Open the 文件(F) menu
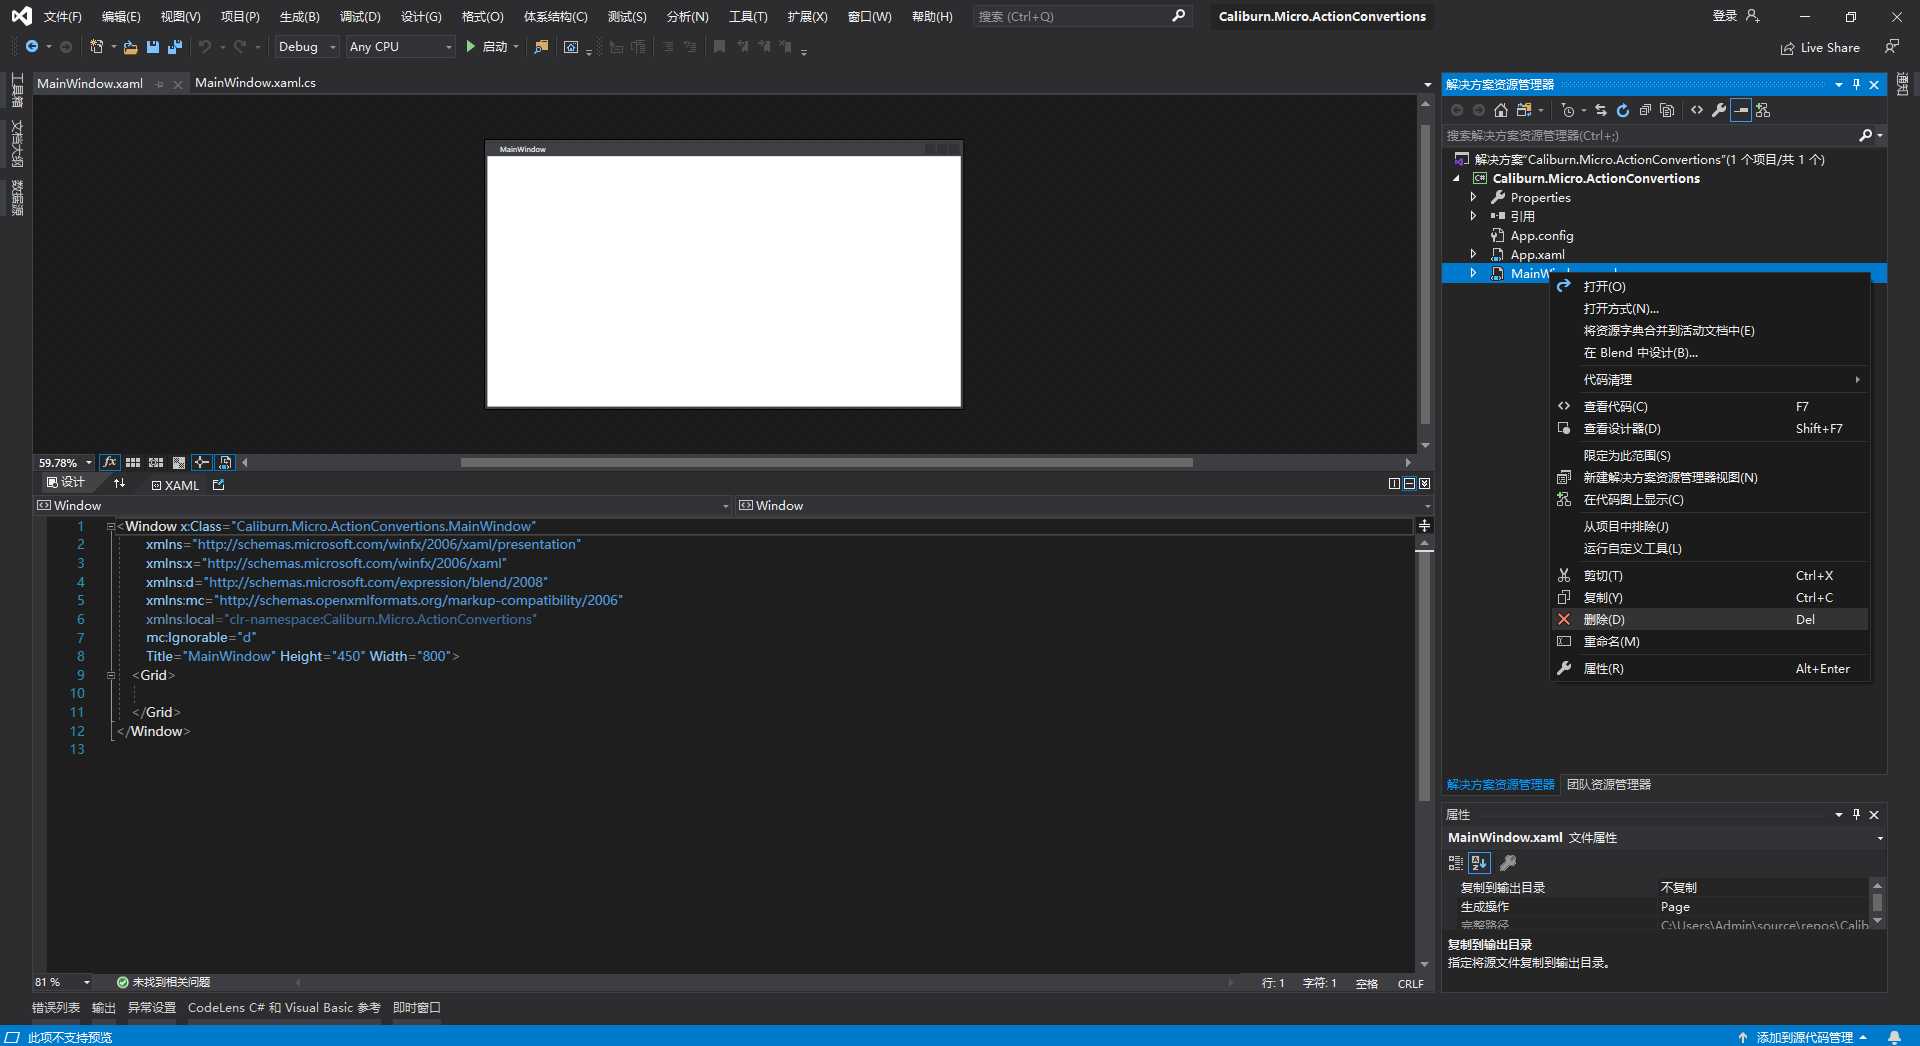This screenshot has width=1920, height=1046. click(x=62, y=17)
